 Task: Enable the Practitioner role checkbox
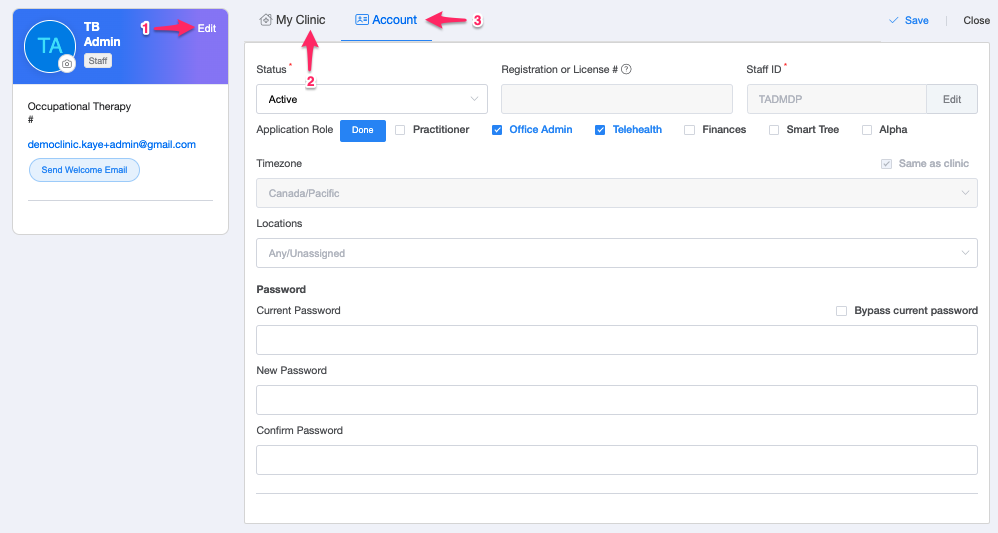pyautogui.click(x=400, y=130)
